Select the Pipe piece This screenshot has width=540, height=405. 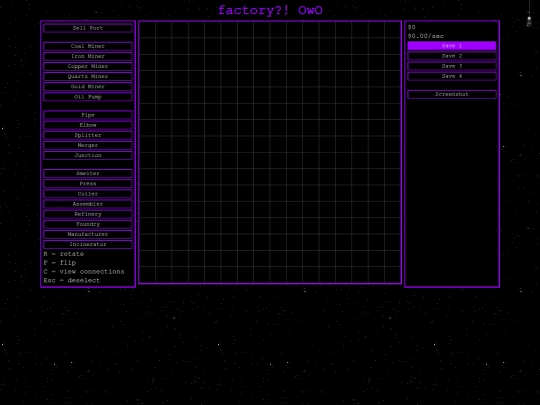(88, 115)
